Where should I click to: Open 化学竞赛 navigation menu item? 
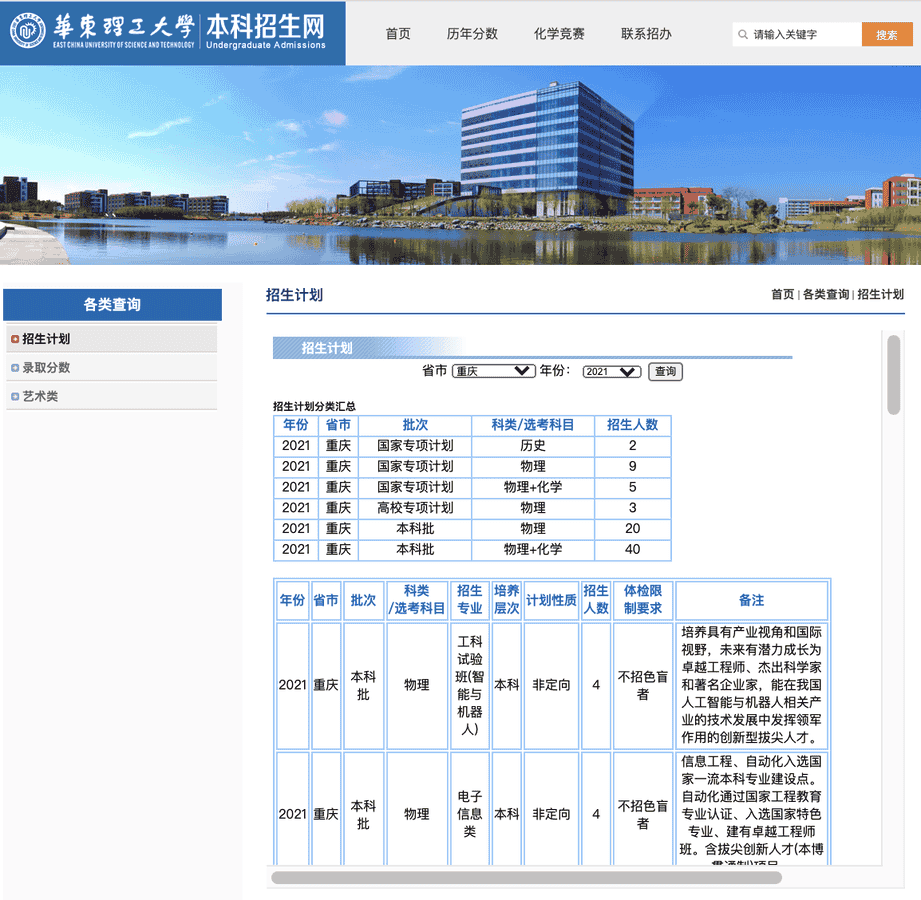[559, 34]
